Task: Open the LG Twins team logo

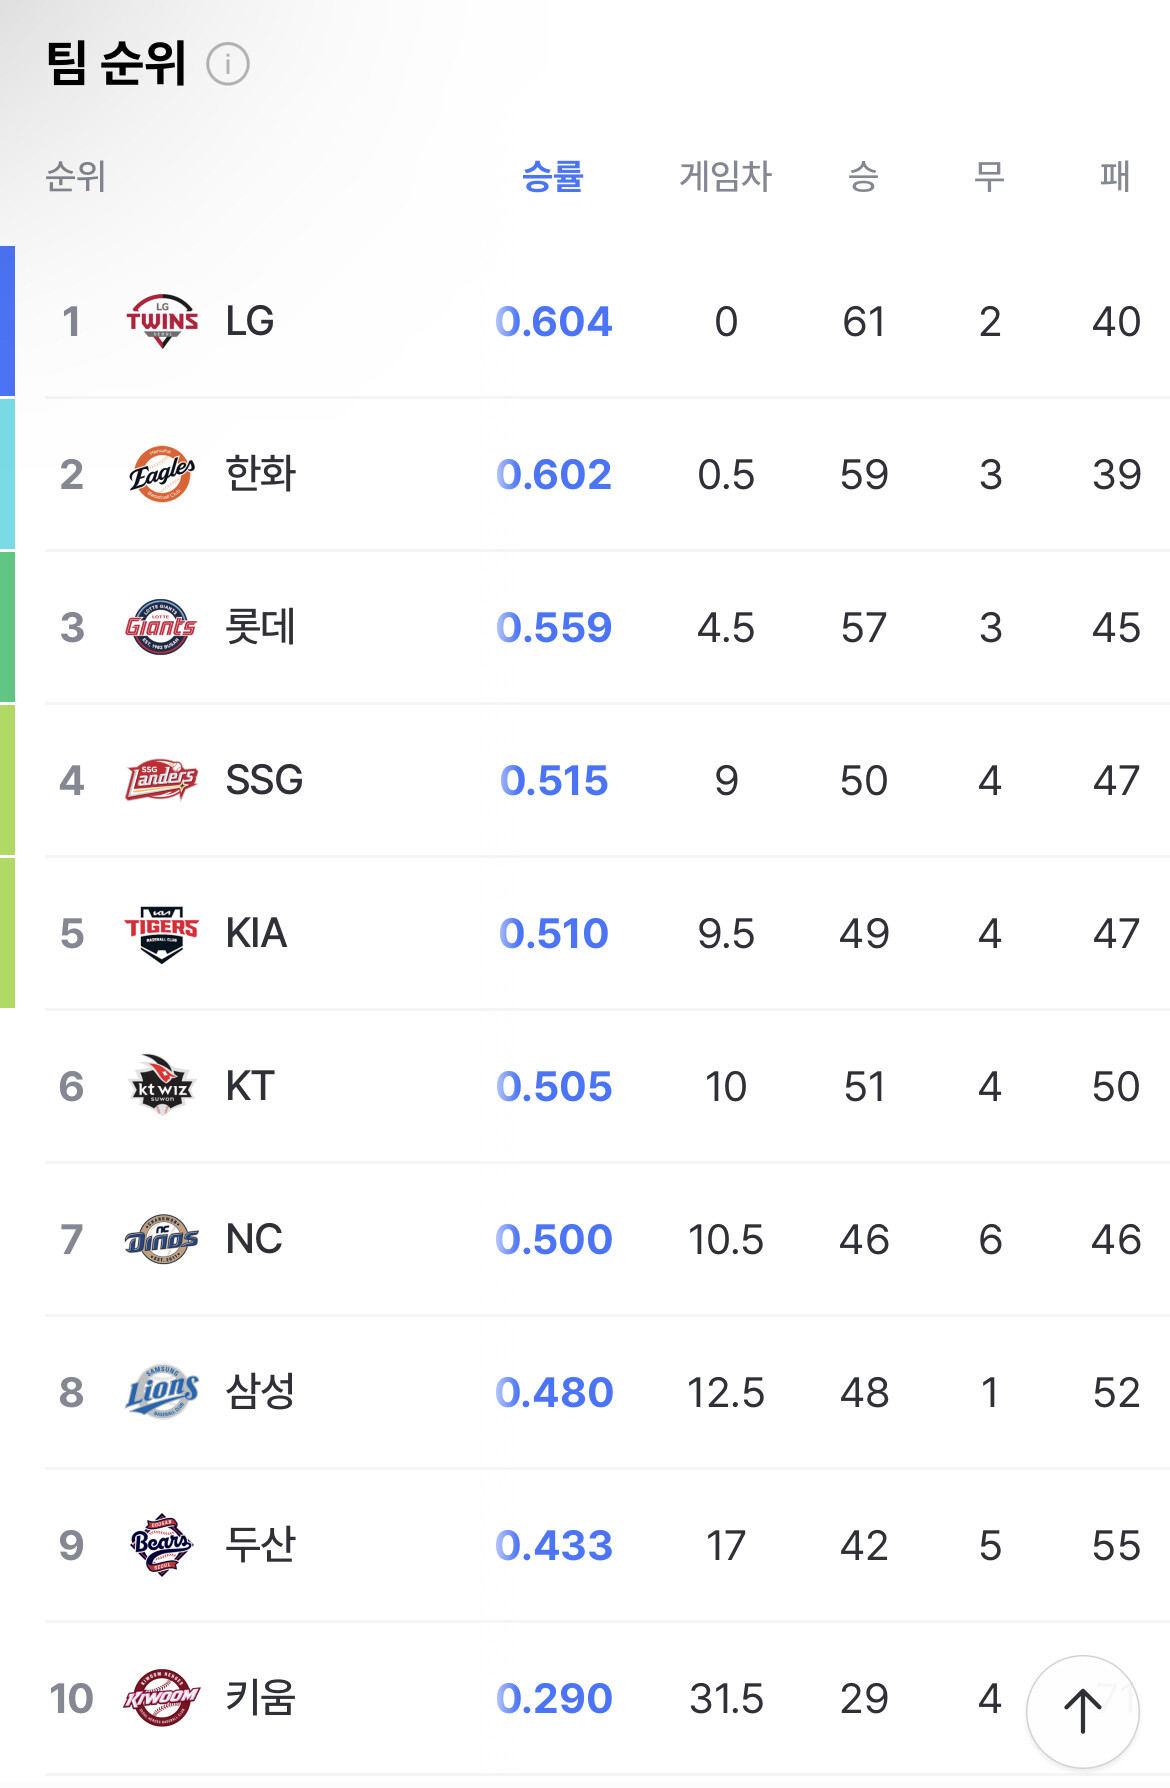Action: (162, 322)
